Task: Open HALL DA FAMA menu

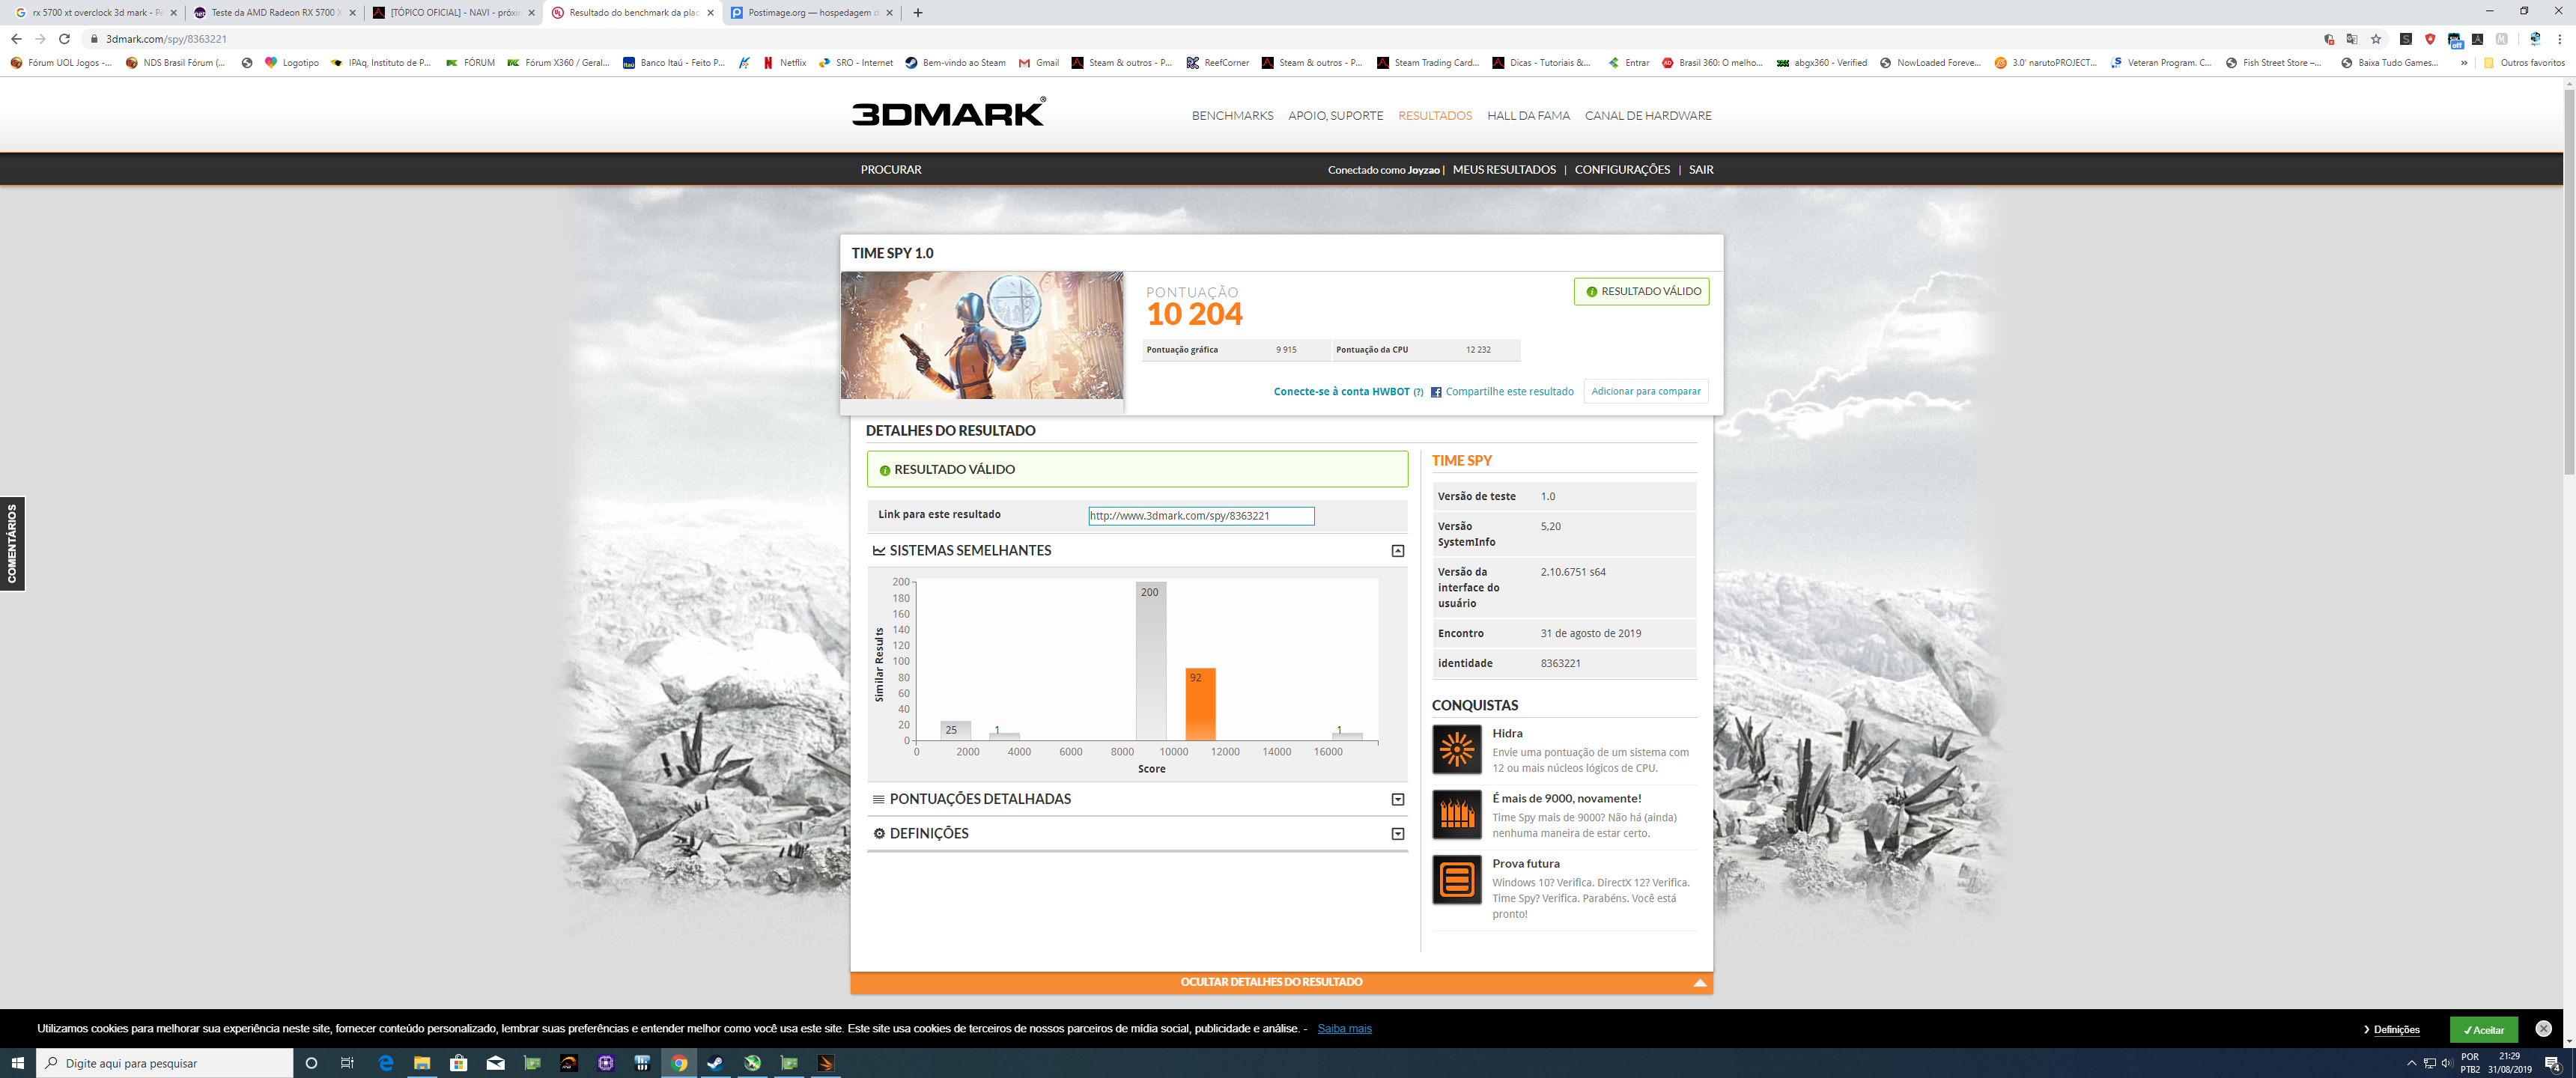Action: tap(1528, 116)
